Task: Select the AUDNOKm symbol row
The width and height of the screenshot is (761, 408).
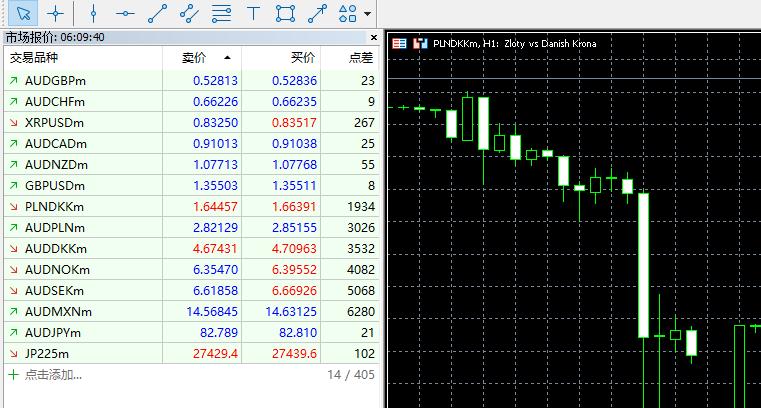Action: tap(192, 269)
